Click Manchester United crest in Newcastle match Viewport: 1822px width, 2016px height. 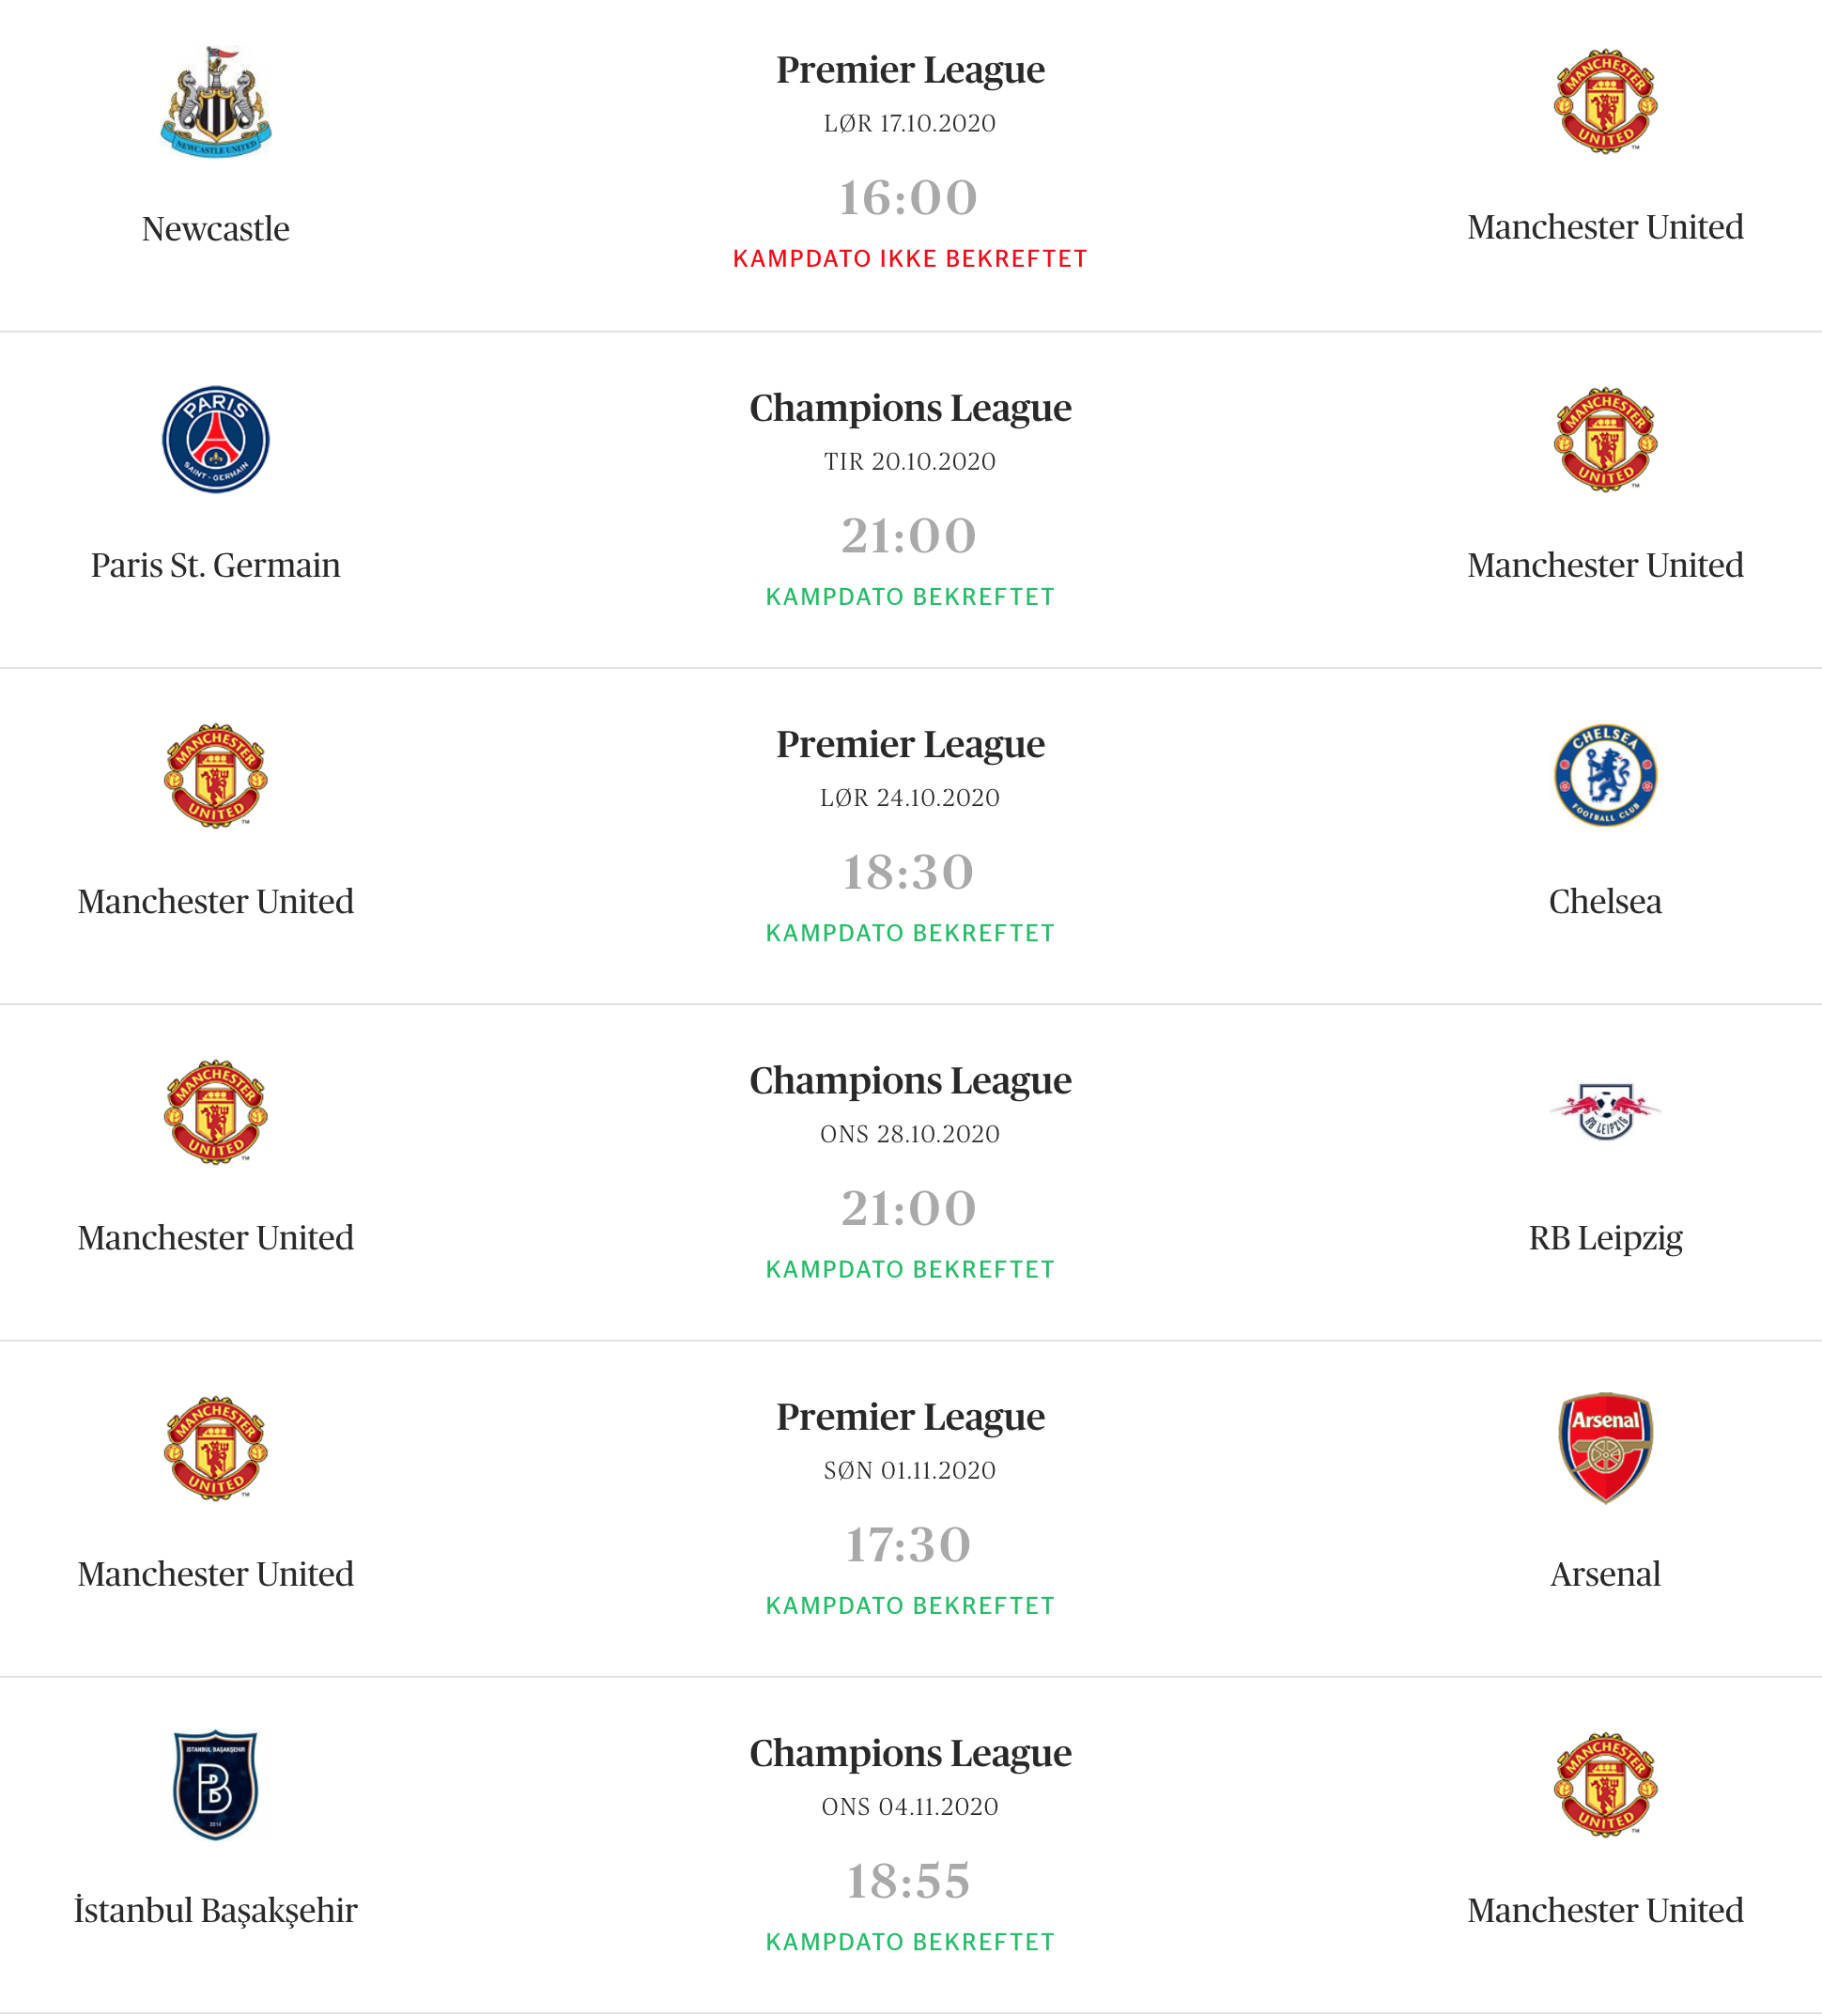[x=1605, y=101]
